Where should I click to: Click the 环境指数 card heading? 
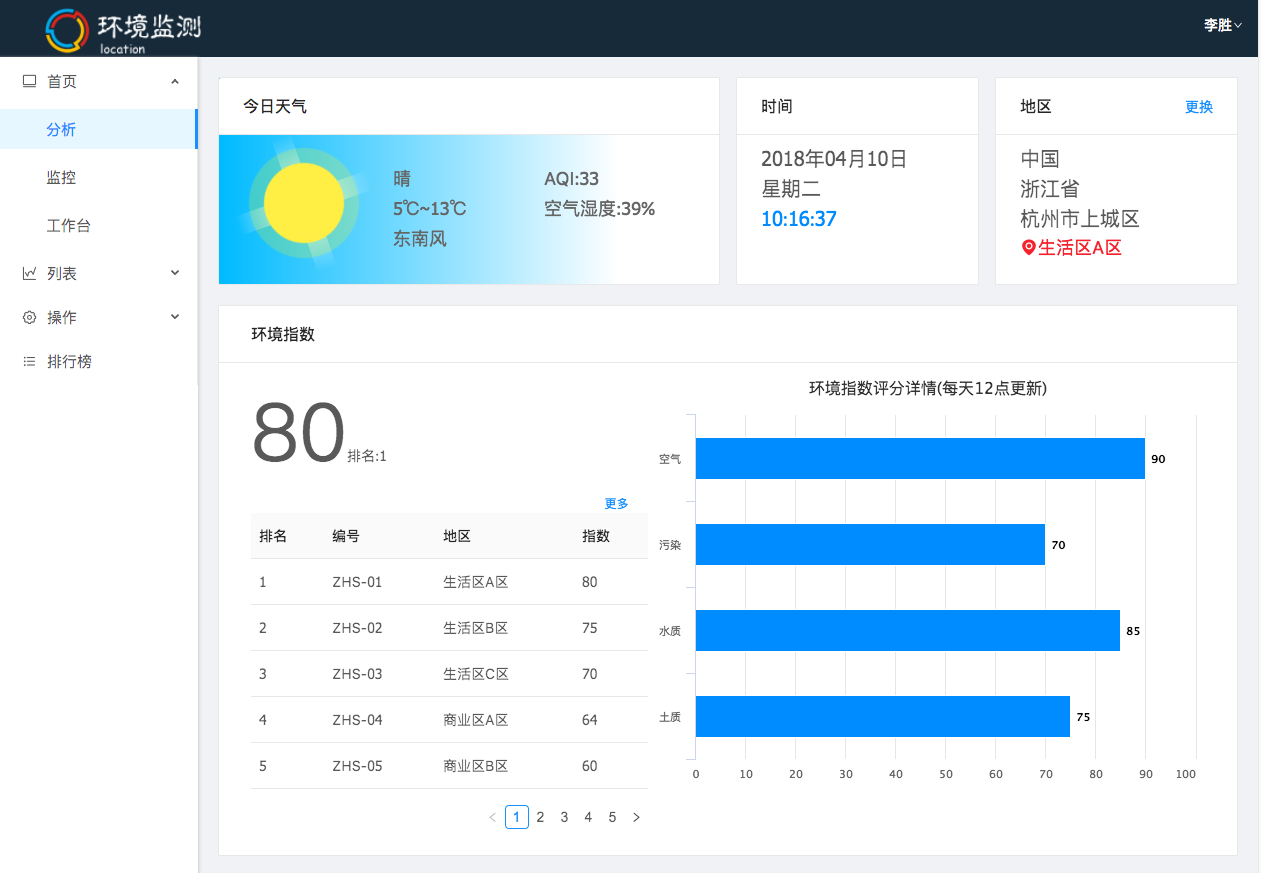tap(283, 334)
